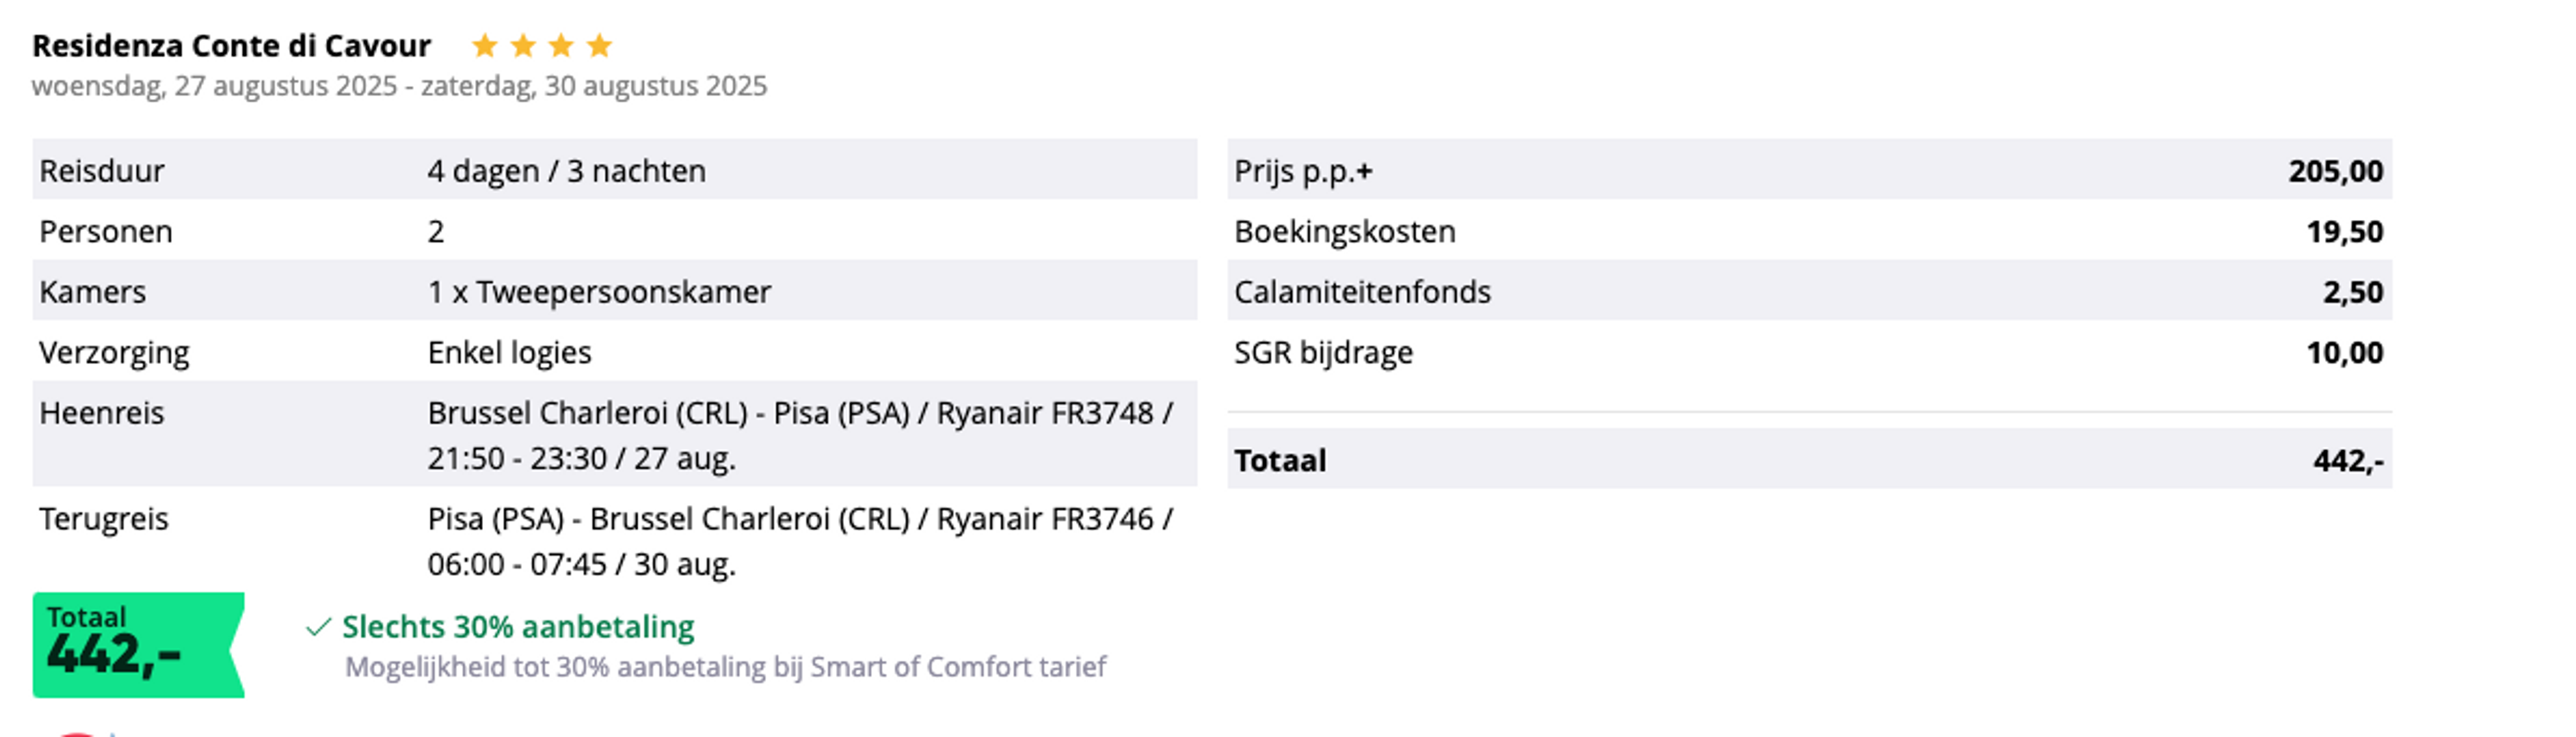Click the Slechts 30% aanbetaling heading
2576x737 pixels.
(x=518, y=627)
